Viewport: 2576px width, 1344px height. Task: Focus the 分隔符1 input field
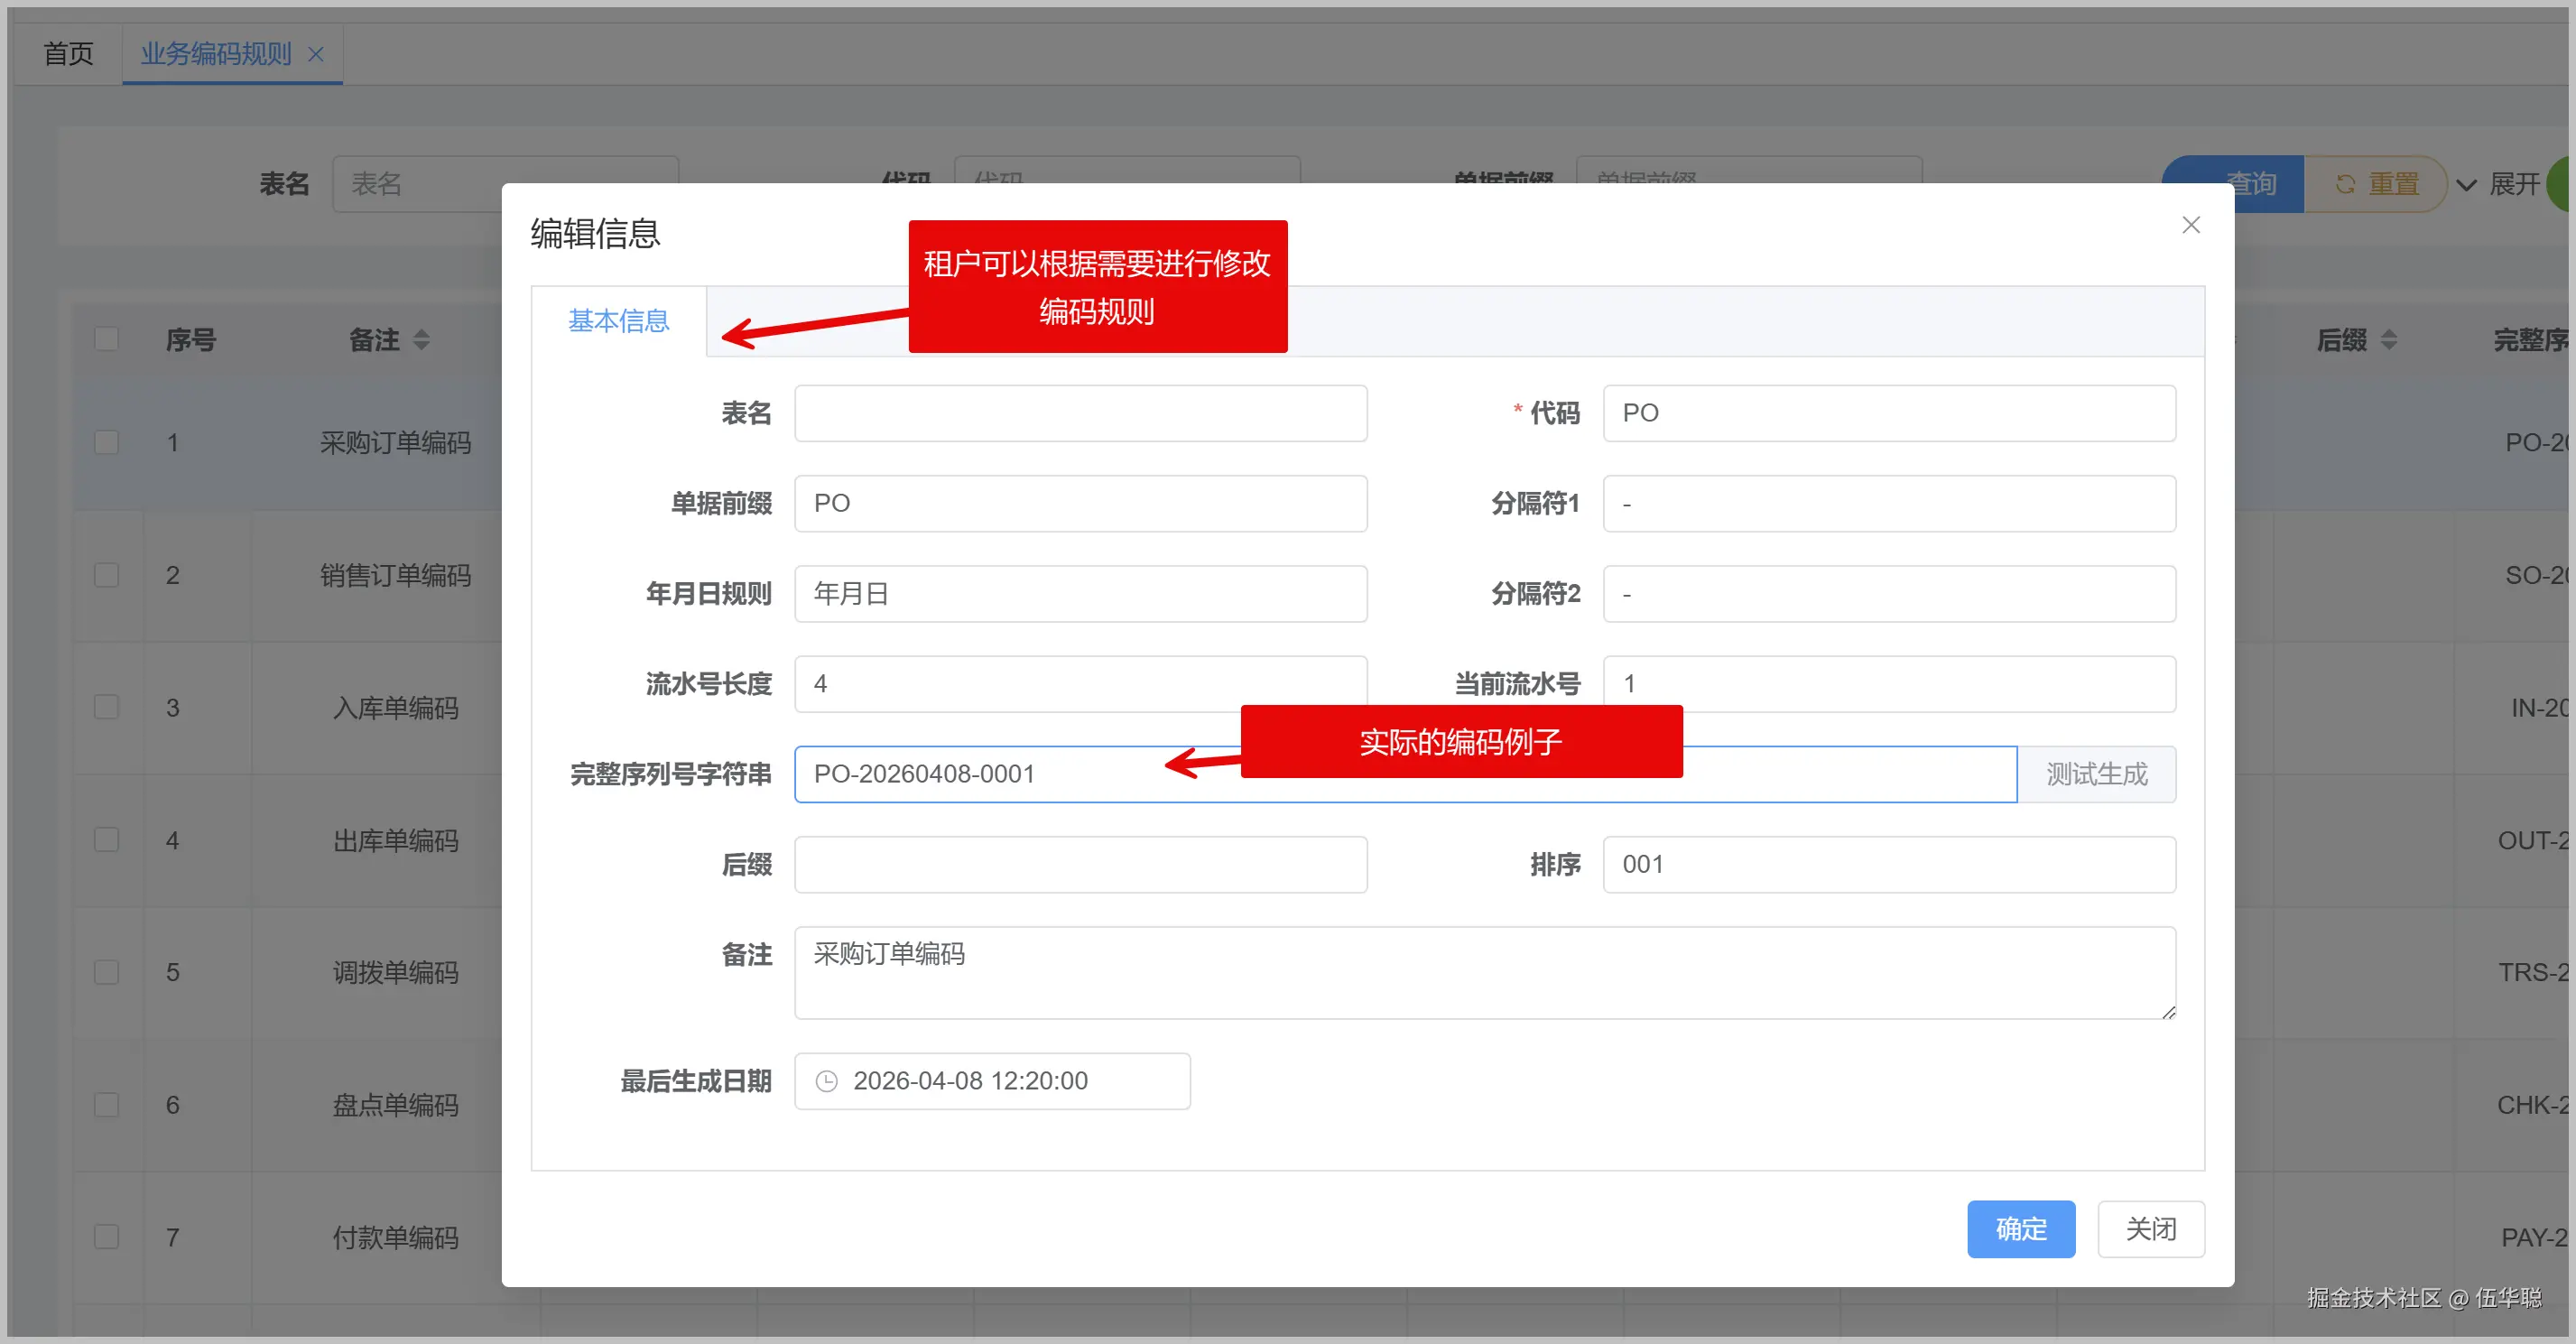pyautogui.click(x=1889, y=503)
